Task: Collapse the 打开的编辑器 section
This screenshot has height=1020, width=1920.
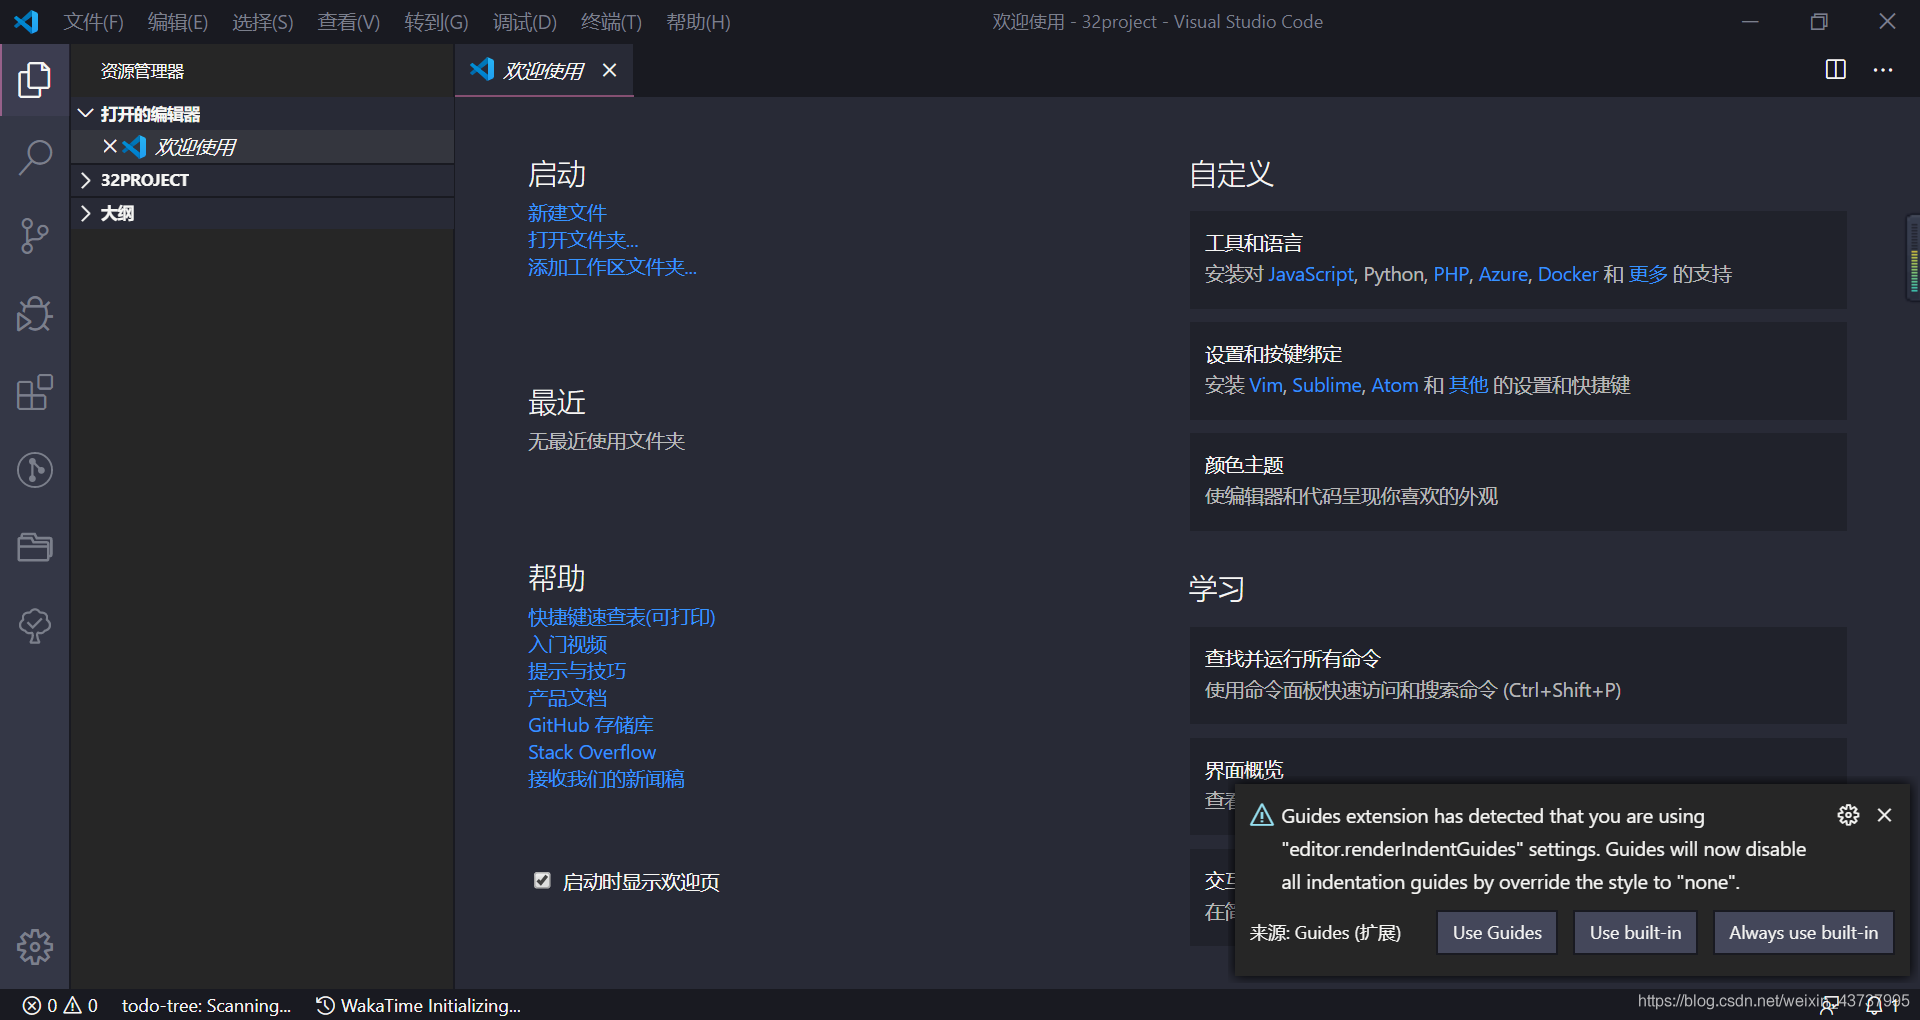Action: point(86,114)
